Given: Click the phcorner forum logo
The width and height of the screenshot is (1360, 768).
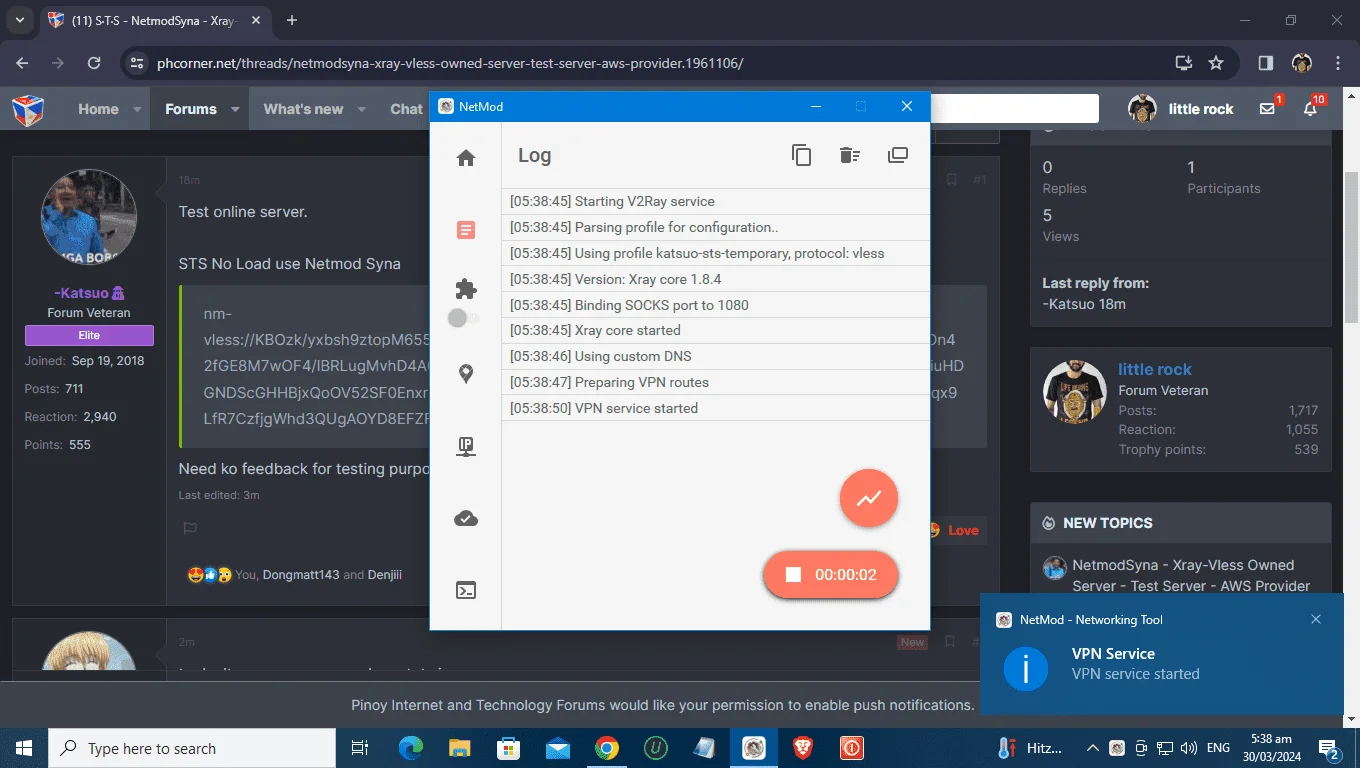Looking at the screenshot, I should click(28, 109).
